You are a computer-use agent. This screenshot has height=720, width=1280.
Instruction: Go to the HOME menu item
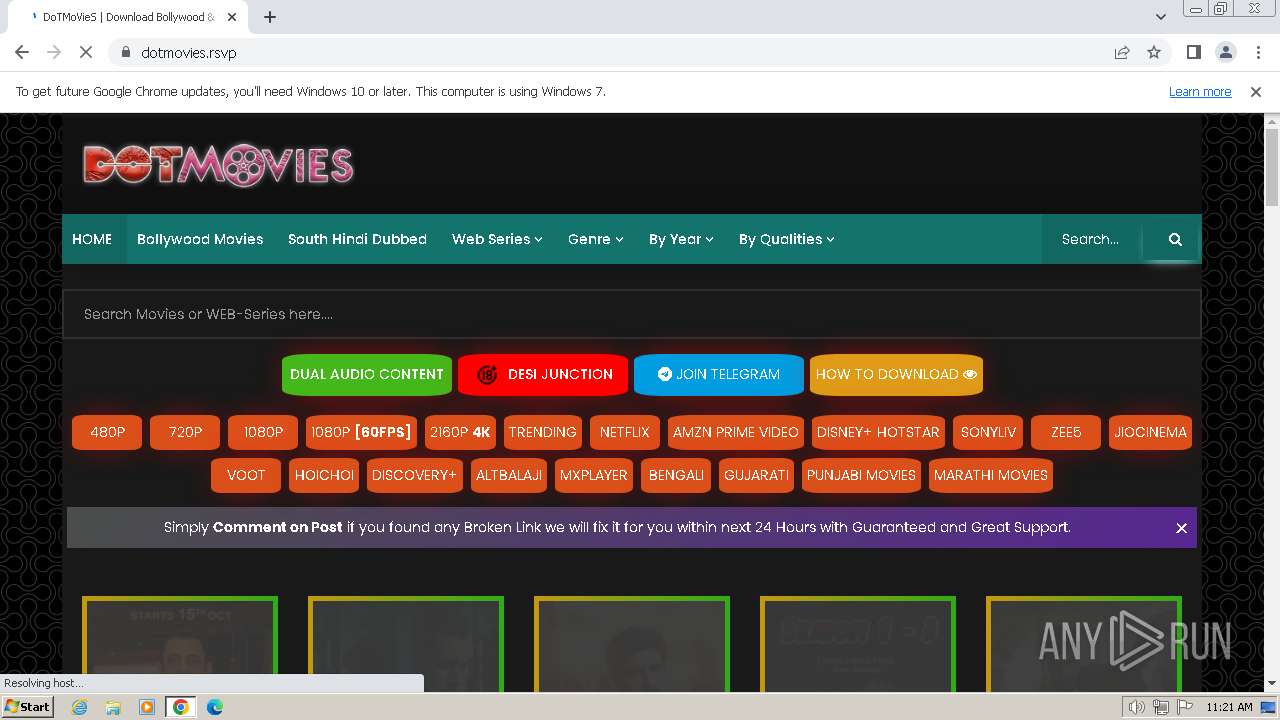92,239
